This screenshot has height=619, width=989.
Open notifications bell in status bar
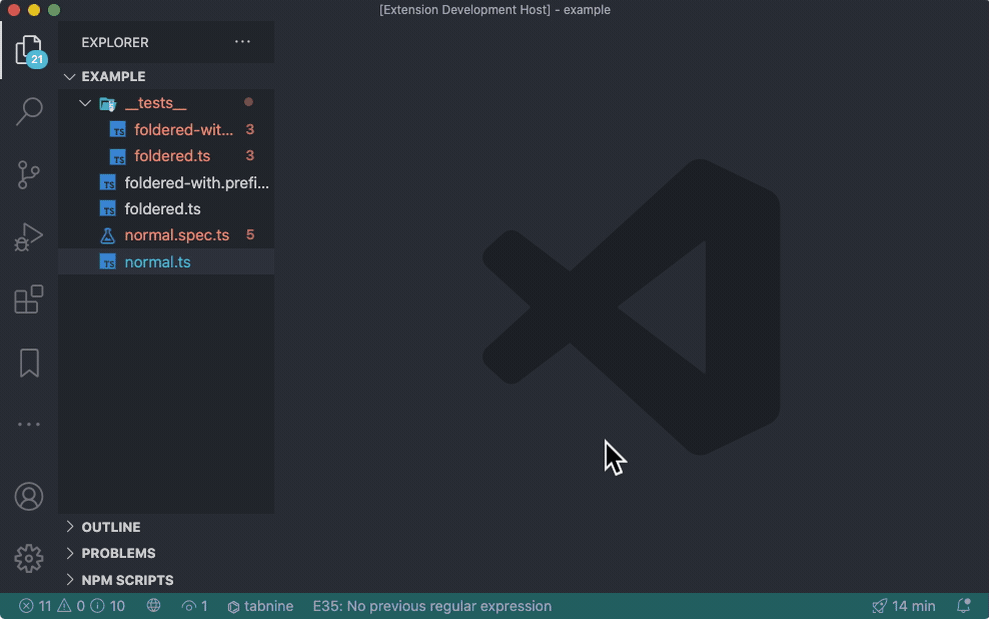pyautogui.click(x=963, y=606)
